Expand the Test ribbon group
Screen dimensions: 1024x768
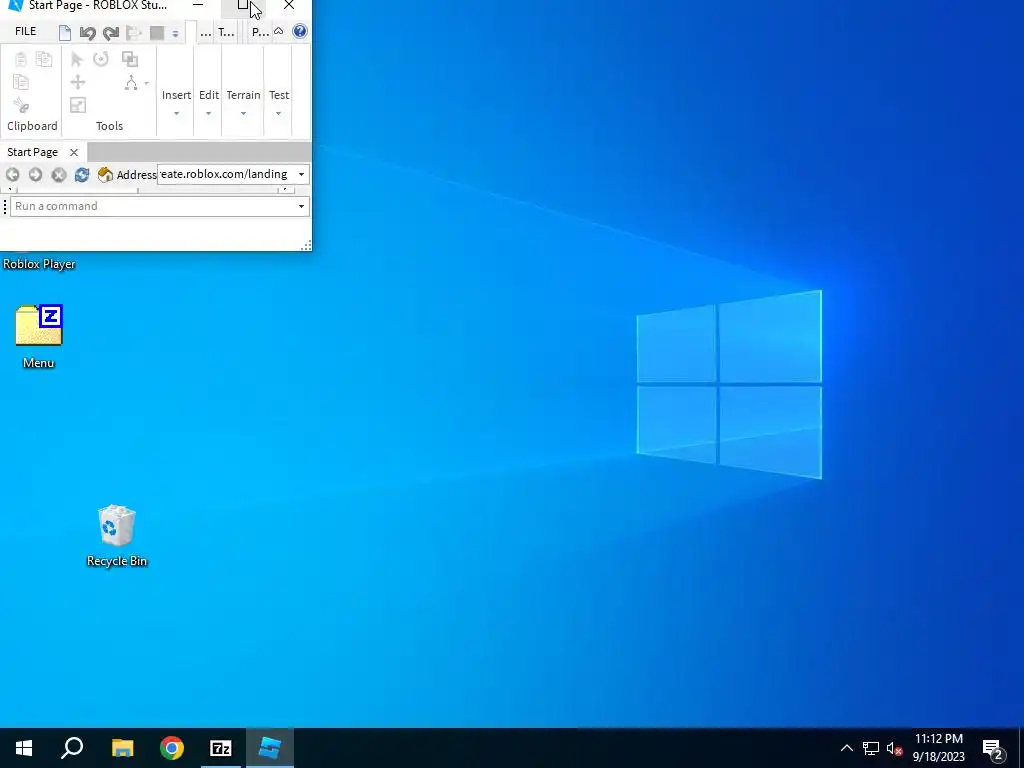pos(279,102)
